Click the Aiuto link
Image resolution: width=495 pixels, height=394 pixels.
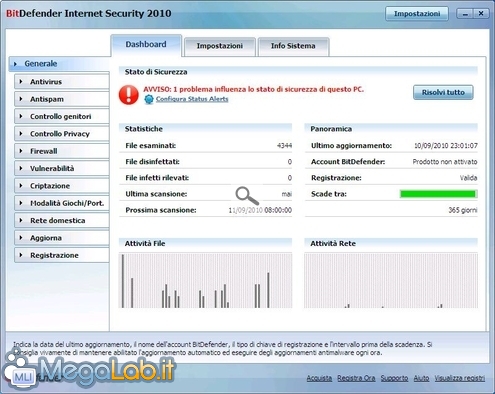click(421, 378)
